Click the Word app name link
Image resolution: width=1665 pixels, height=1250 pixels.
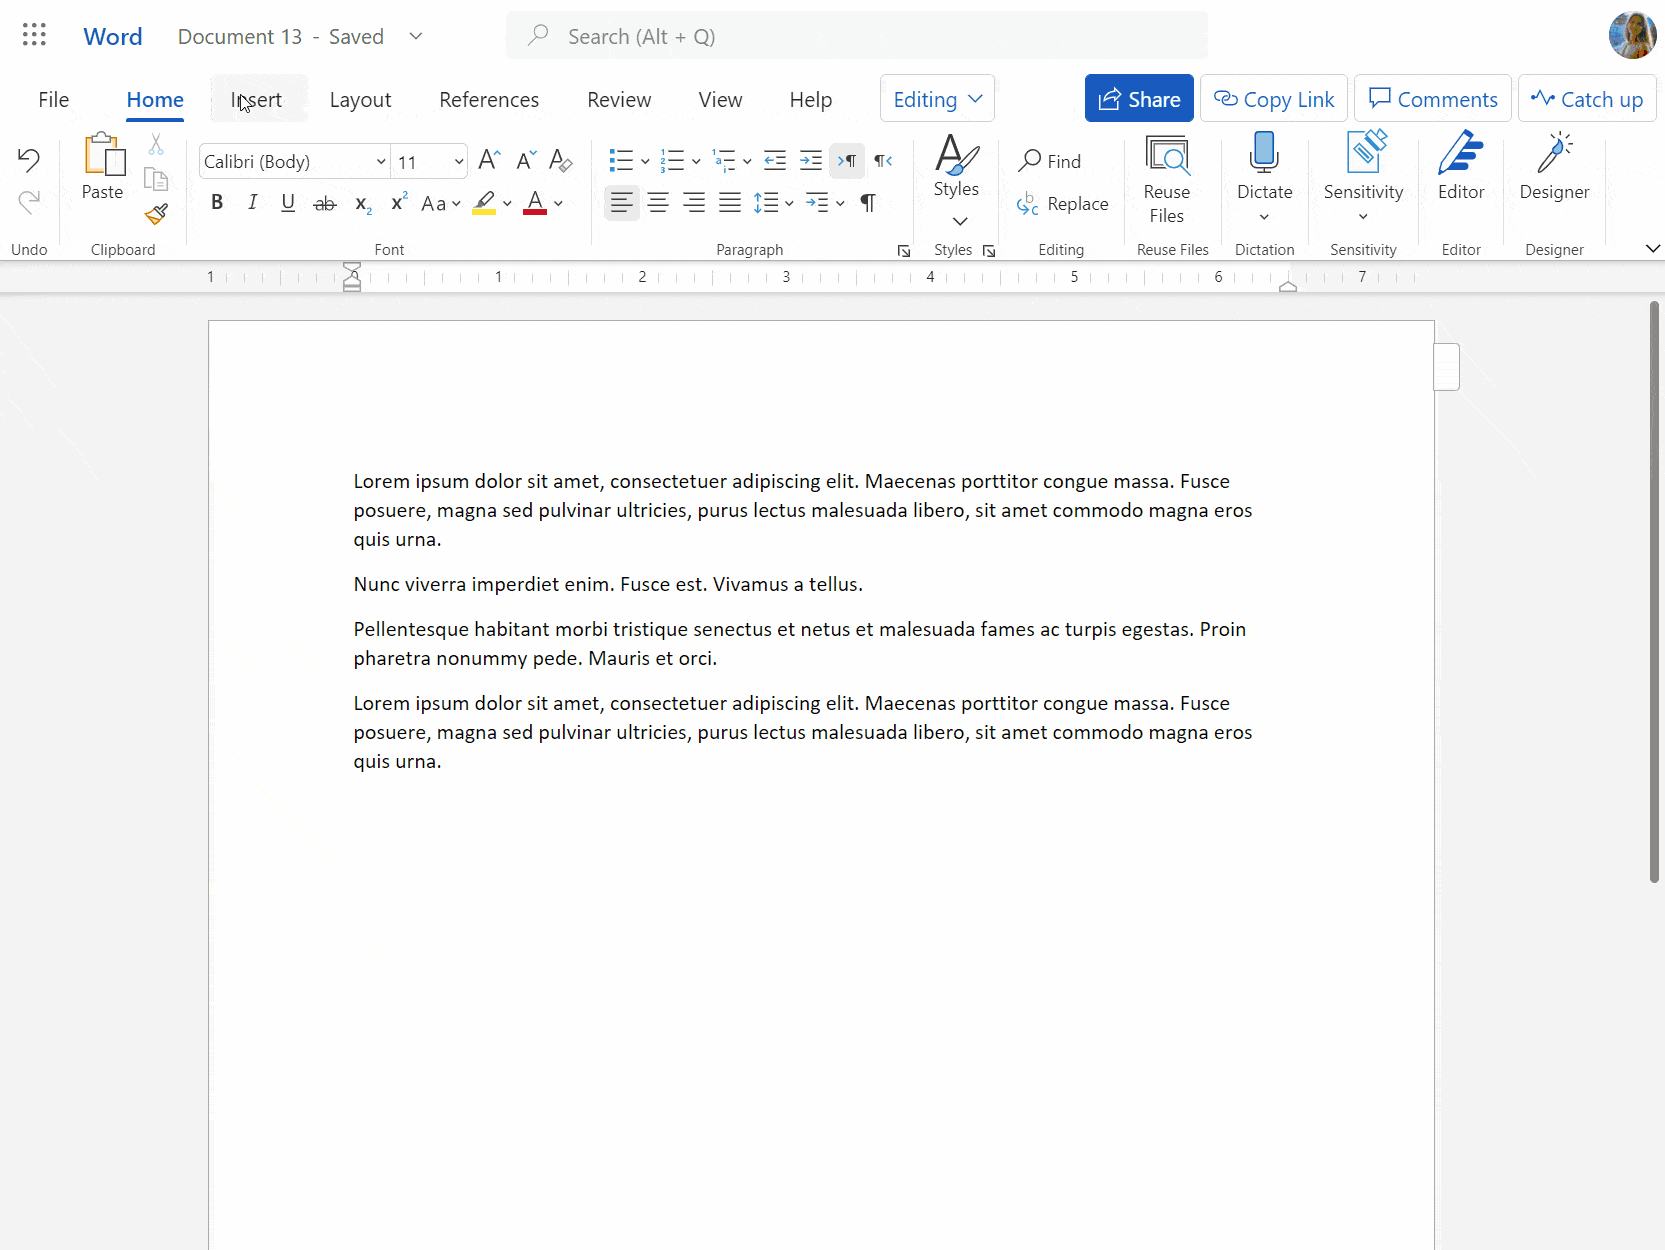pyautogui.click(x=113, y=37)
